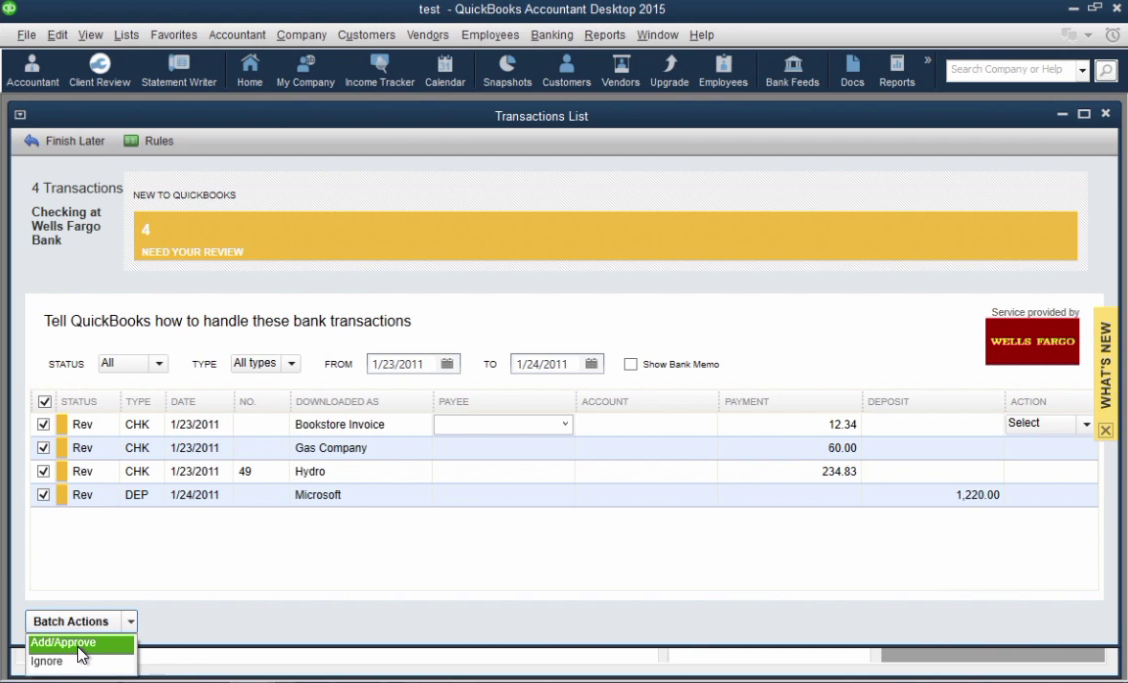The image size is (1128, 683).
Task: Uncheck the Gas Company transaction
Action: [x=43, y=448]
